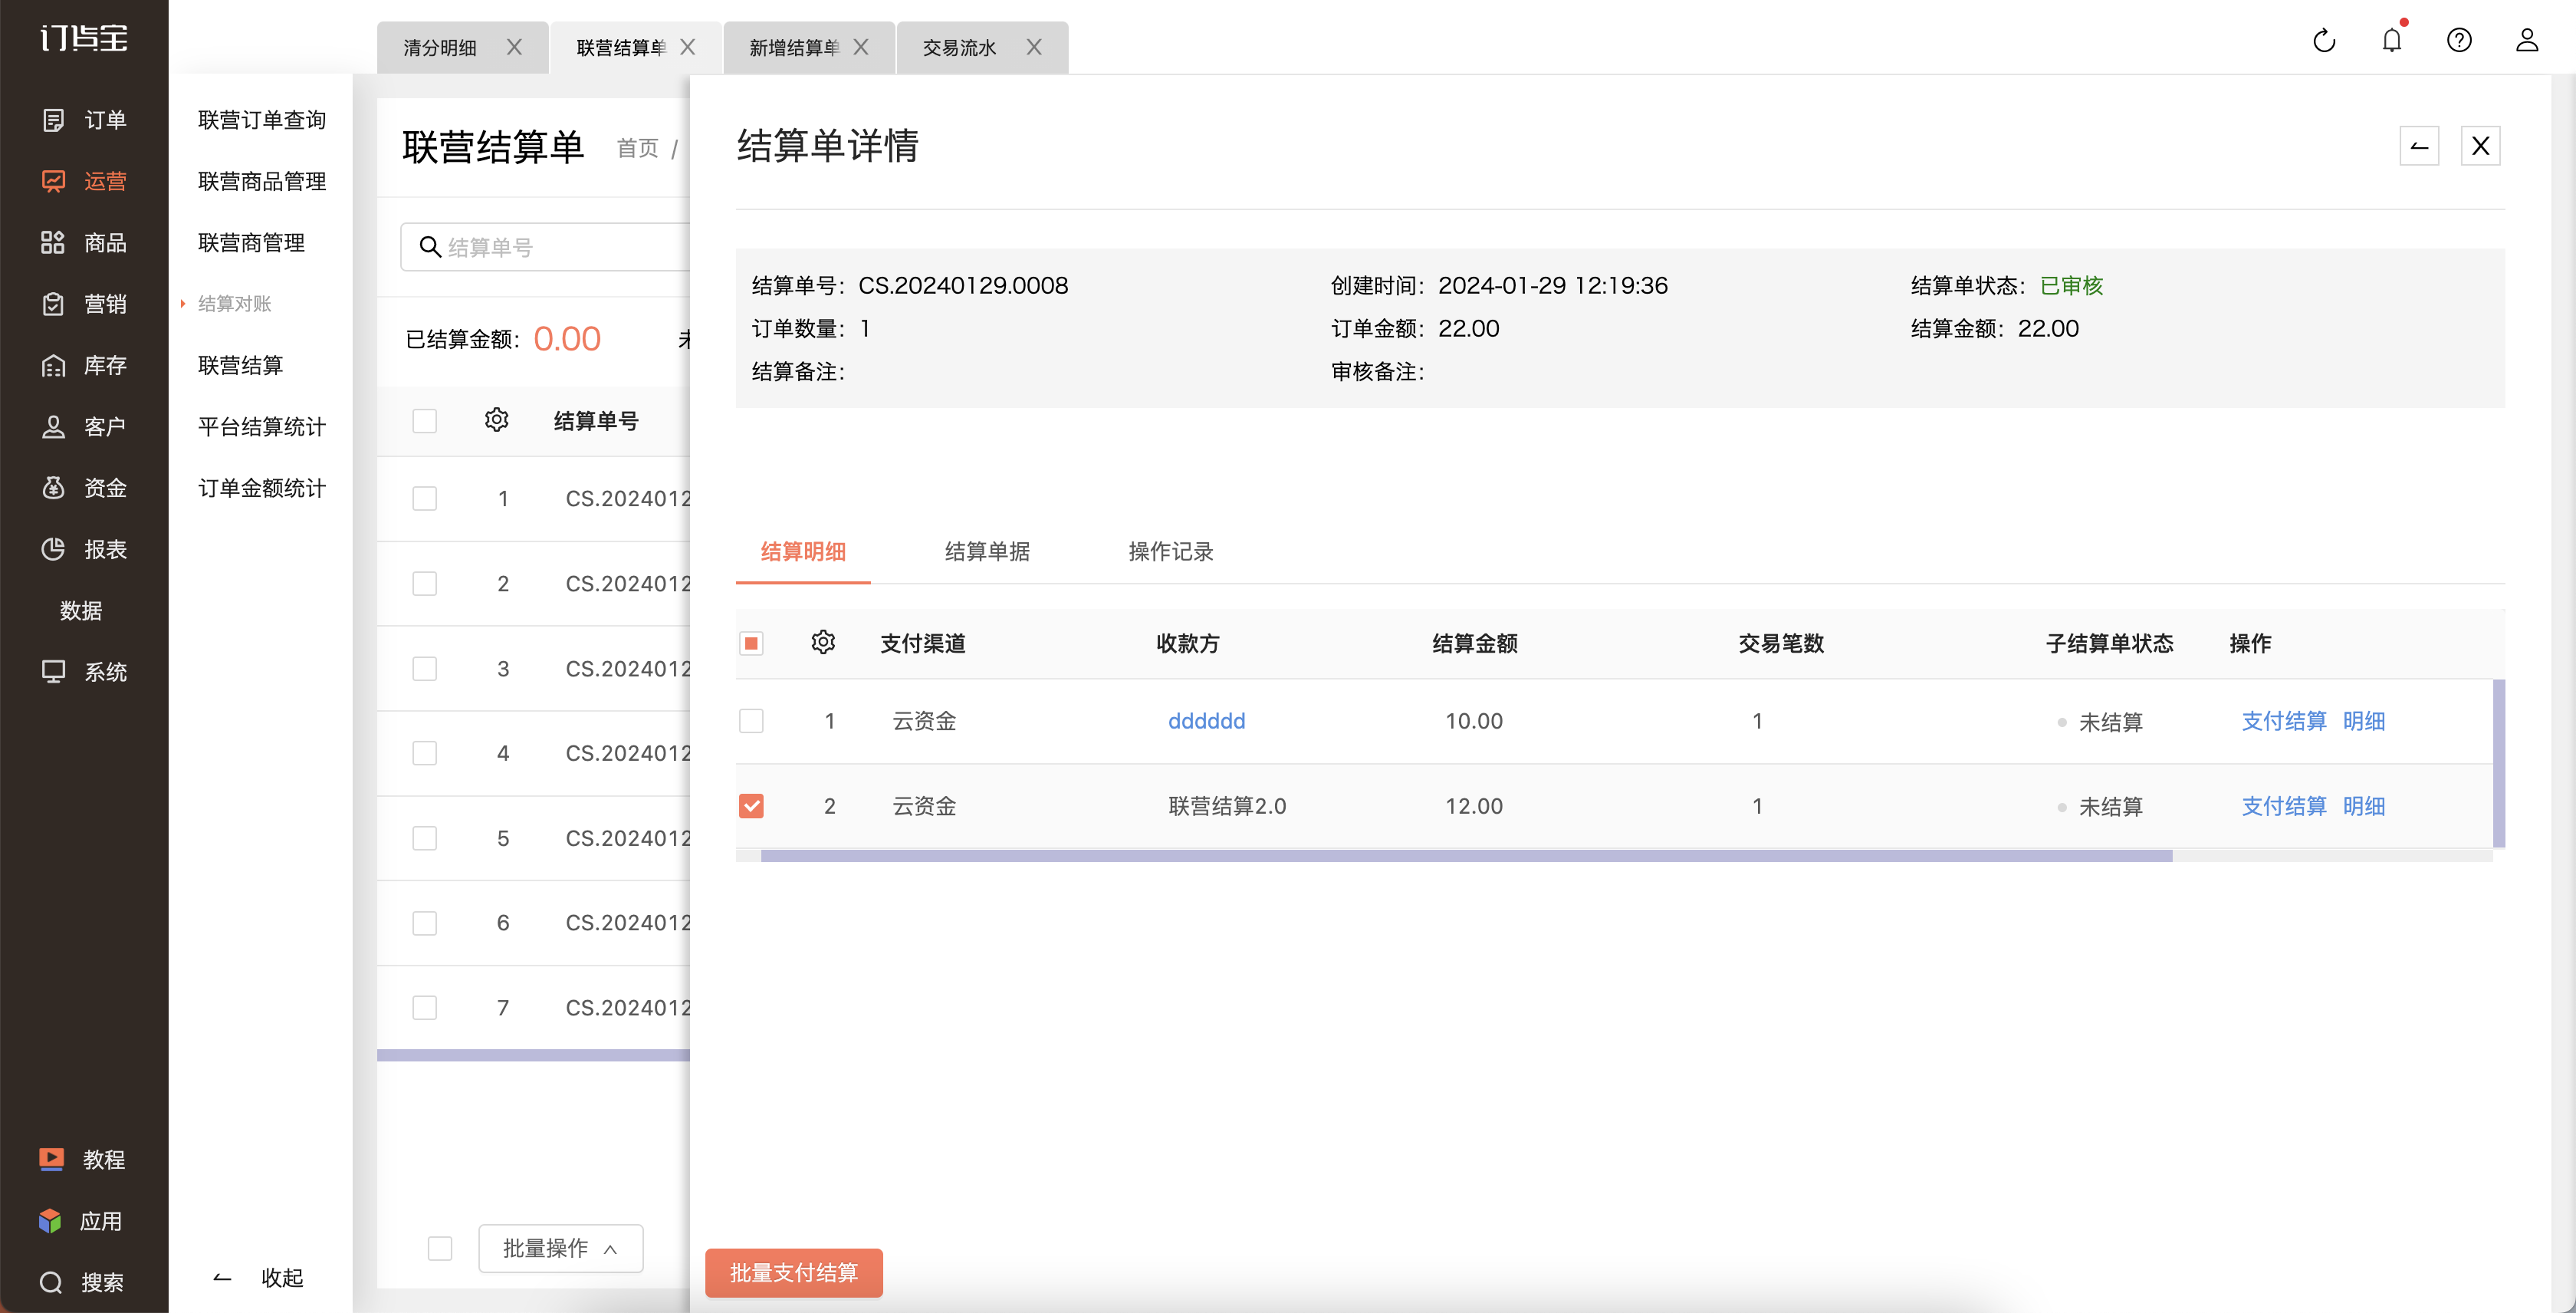Open the 订单 sidebar module
Viewport: 2576px width, 1313px height.
[x=84, y=120]
